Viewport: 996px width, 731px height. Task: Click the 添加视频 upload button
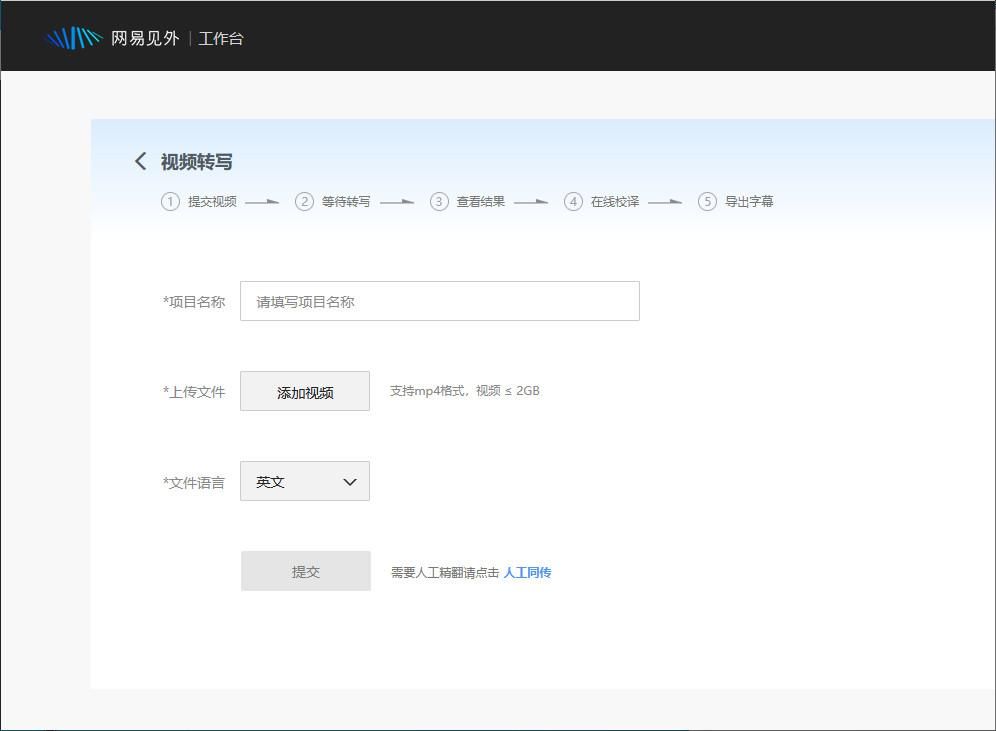(x=305, y=391)
